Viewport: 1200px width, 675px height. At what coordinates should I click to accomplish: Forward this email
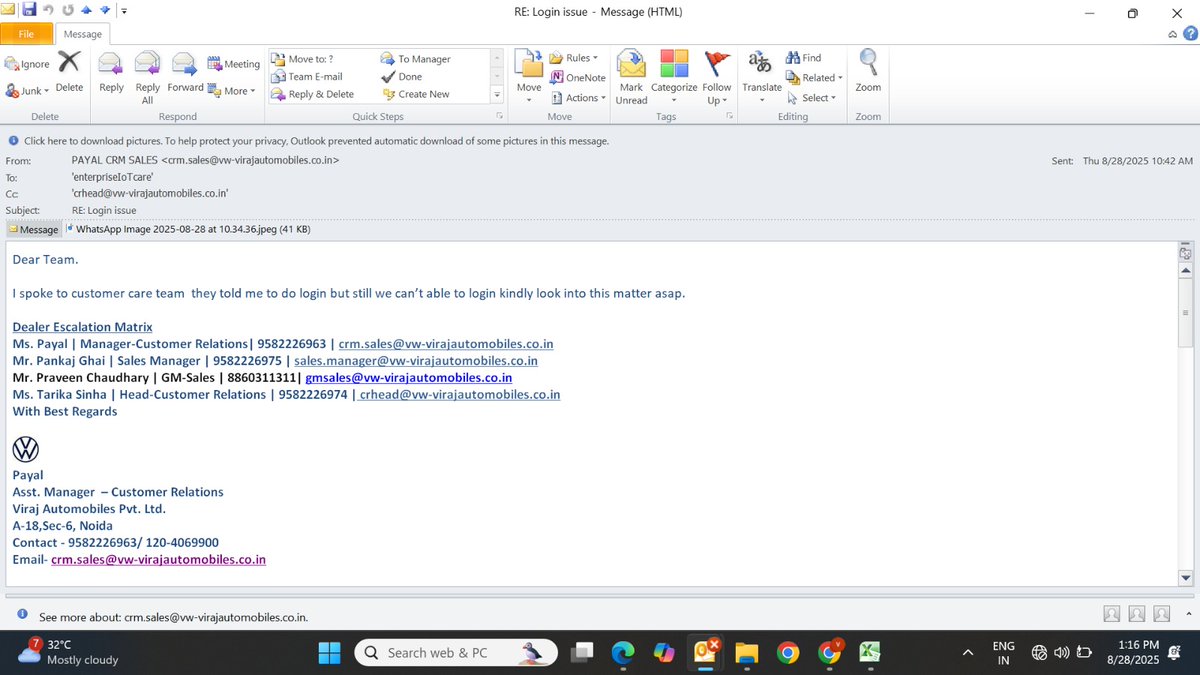pos(185,72)
